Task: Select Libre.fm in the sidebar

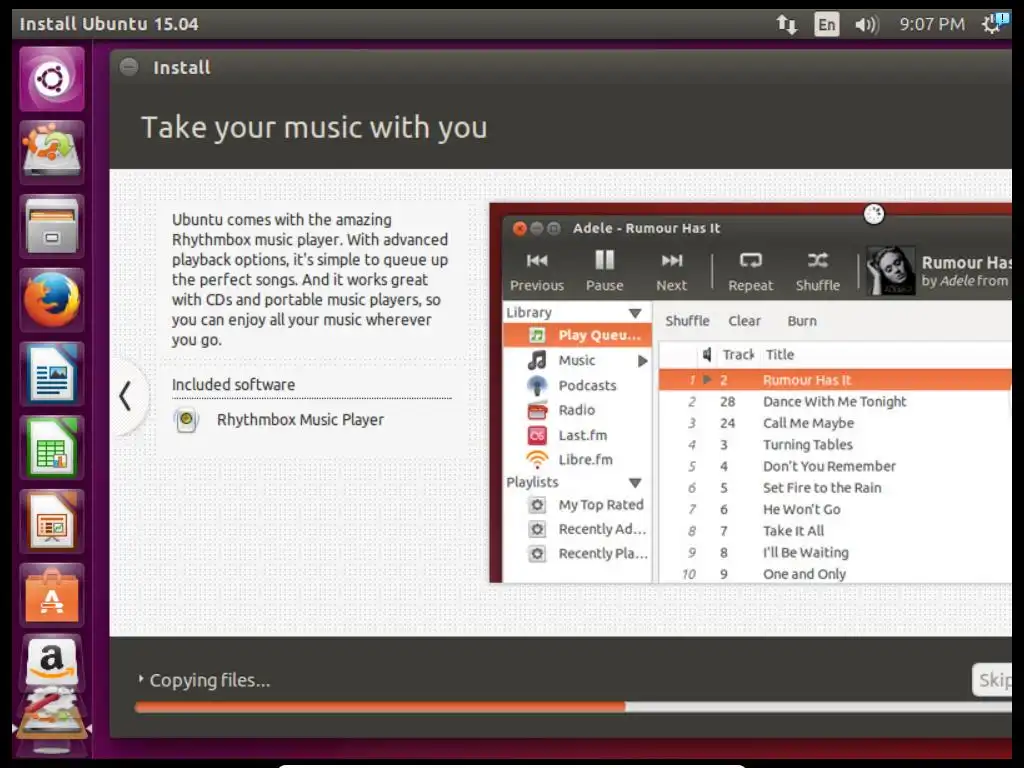Action: (x=577, y=460)
